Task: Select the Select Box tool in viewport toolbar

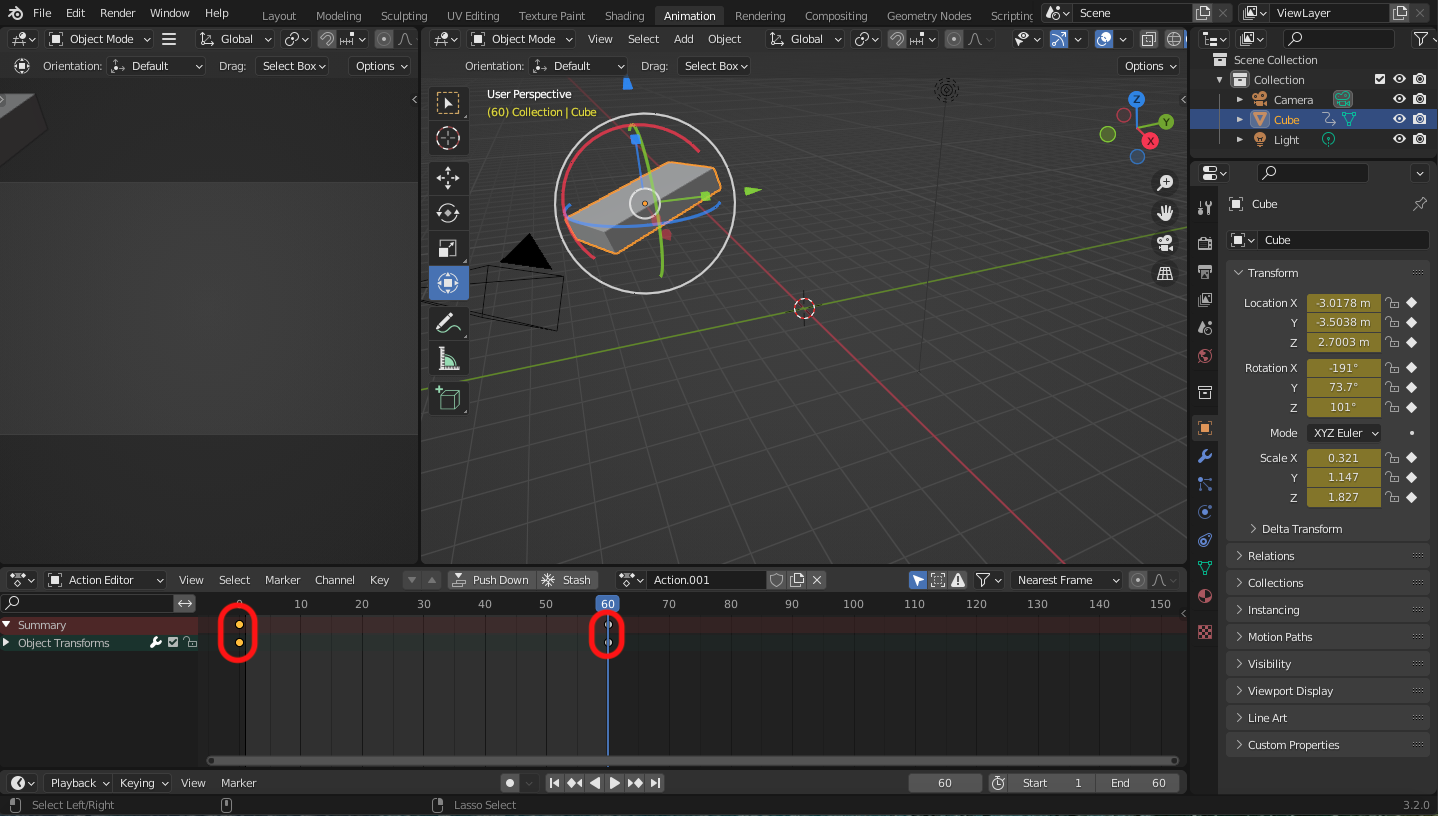Action: coord(448,103)
